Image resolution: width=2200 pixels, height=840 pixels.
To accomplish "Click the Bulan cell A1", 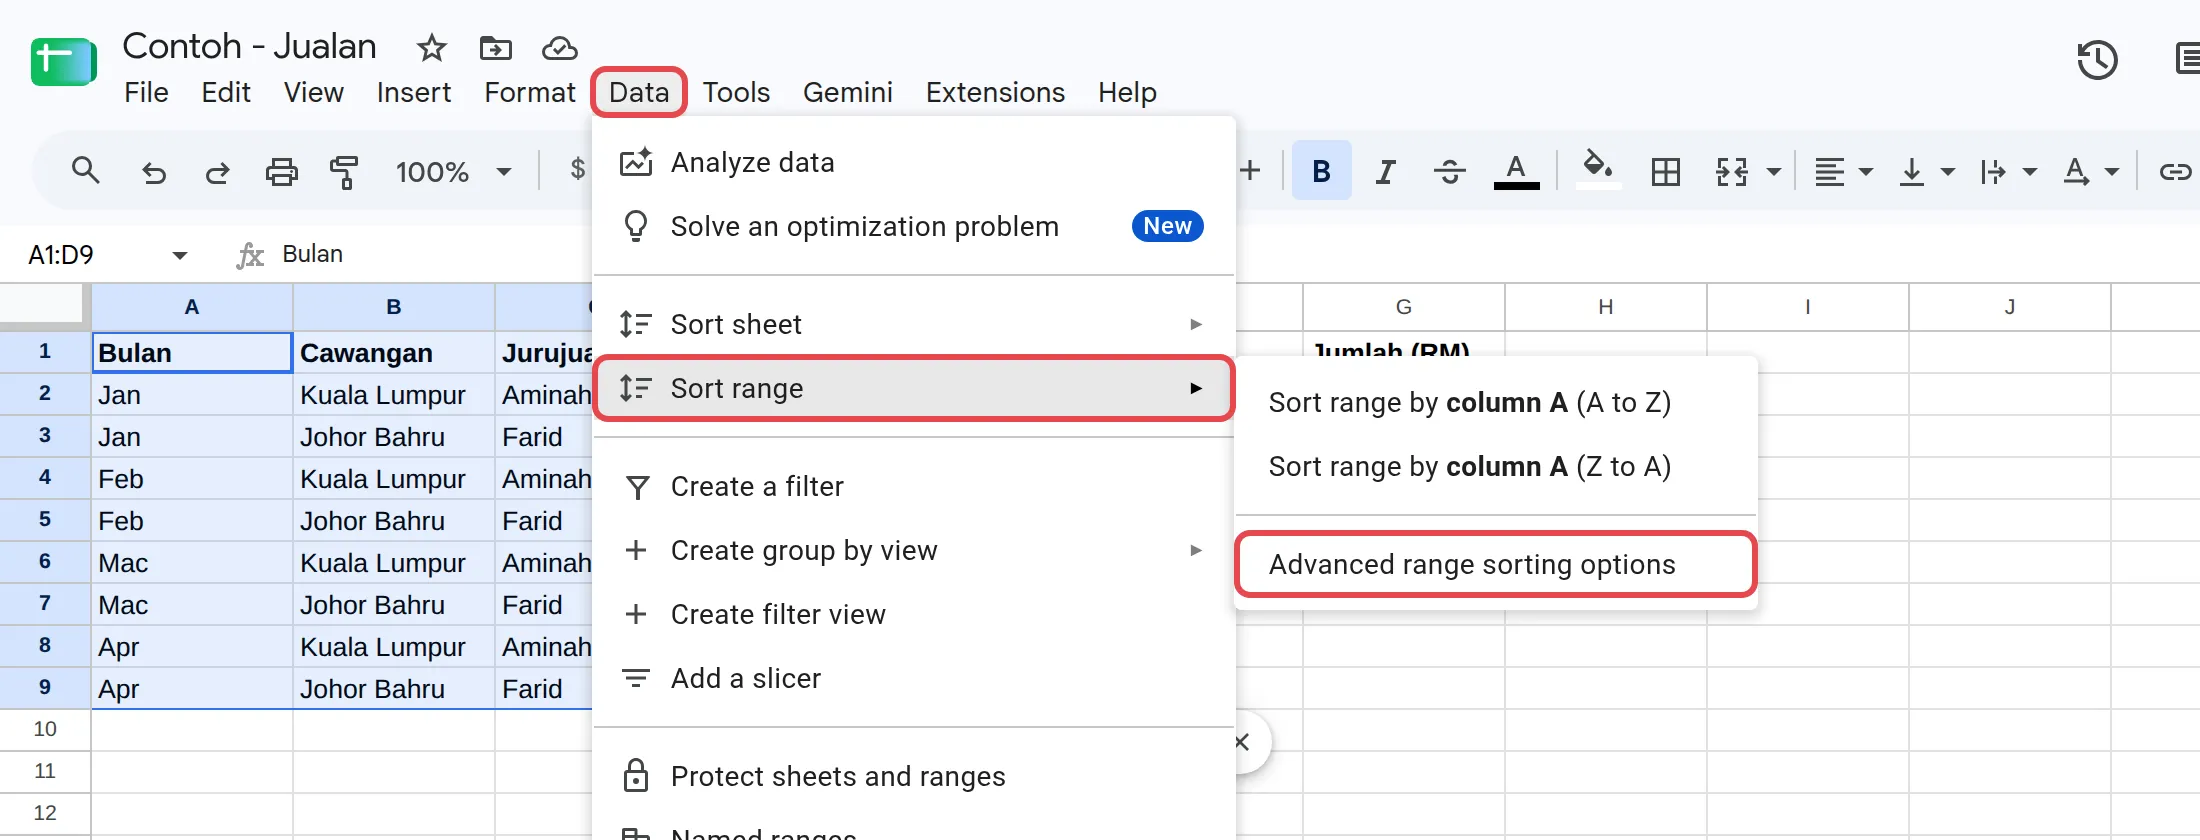I will tap(192, 353).
